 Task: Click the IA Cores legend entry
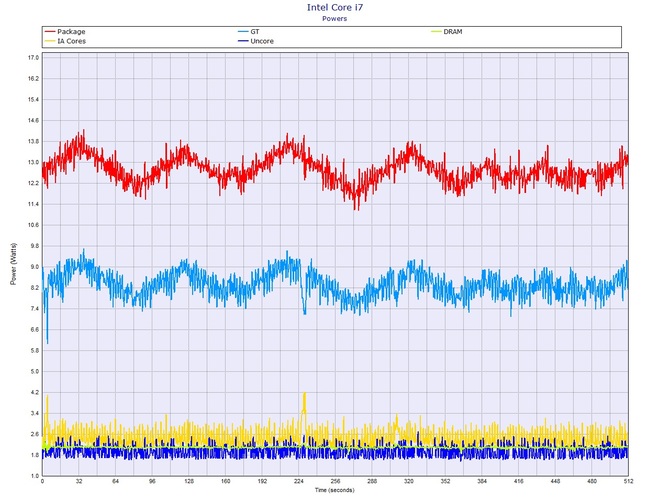point(65,41)
